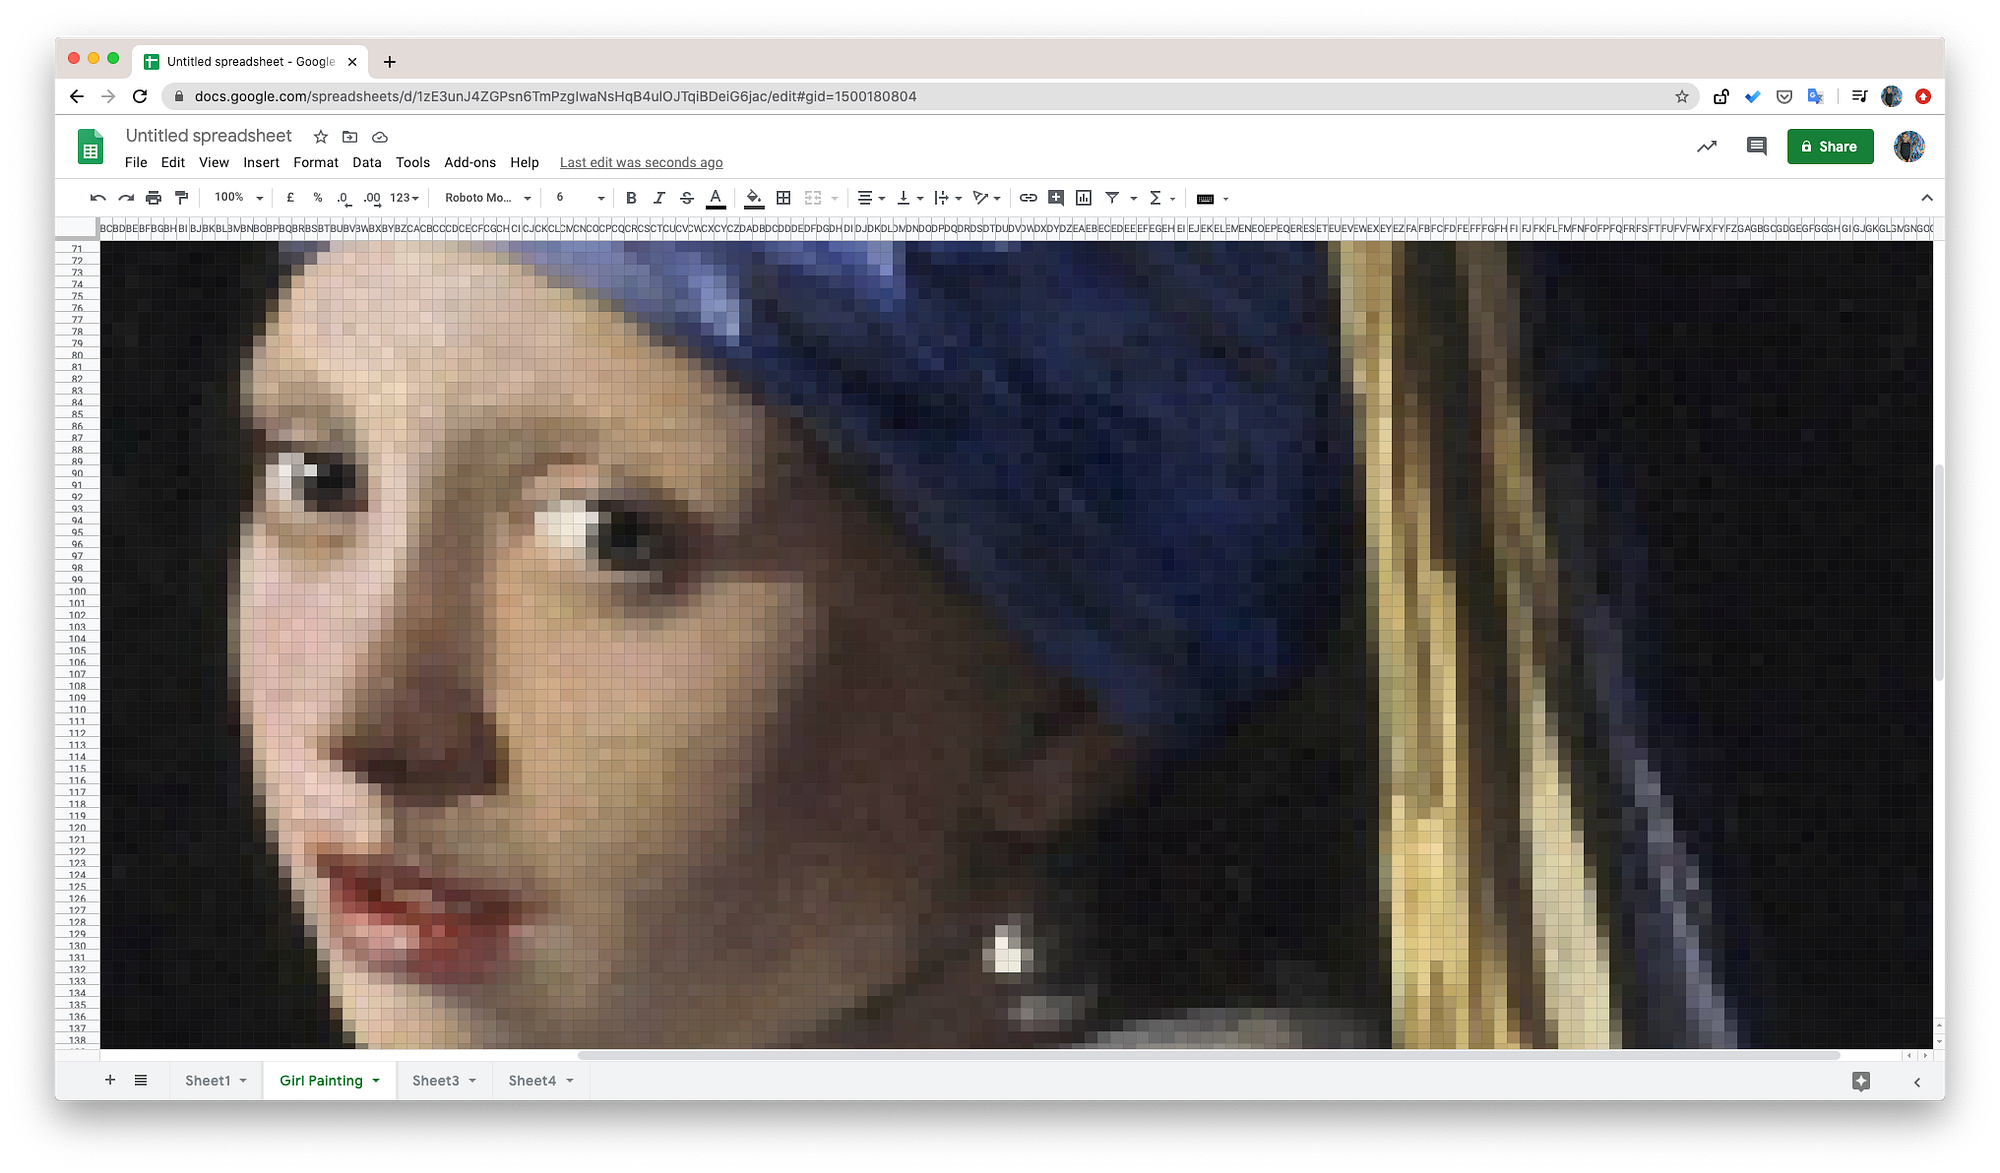Select the Paint format tool

[x=181, y=197]
